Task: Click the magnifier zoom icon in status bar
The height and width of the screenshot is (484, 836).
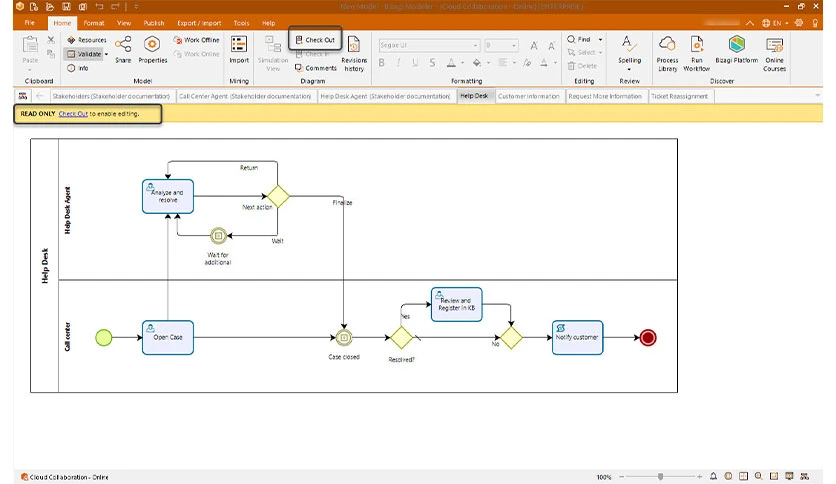Action: (x=759, y=477)
